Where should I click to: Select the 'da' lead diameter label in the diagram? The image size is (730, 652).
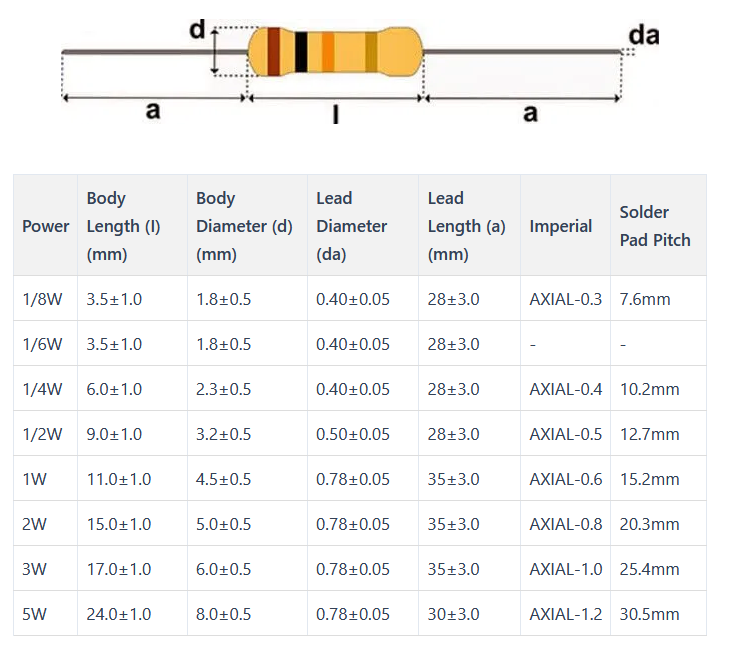tap(643, 36)
